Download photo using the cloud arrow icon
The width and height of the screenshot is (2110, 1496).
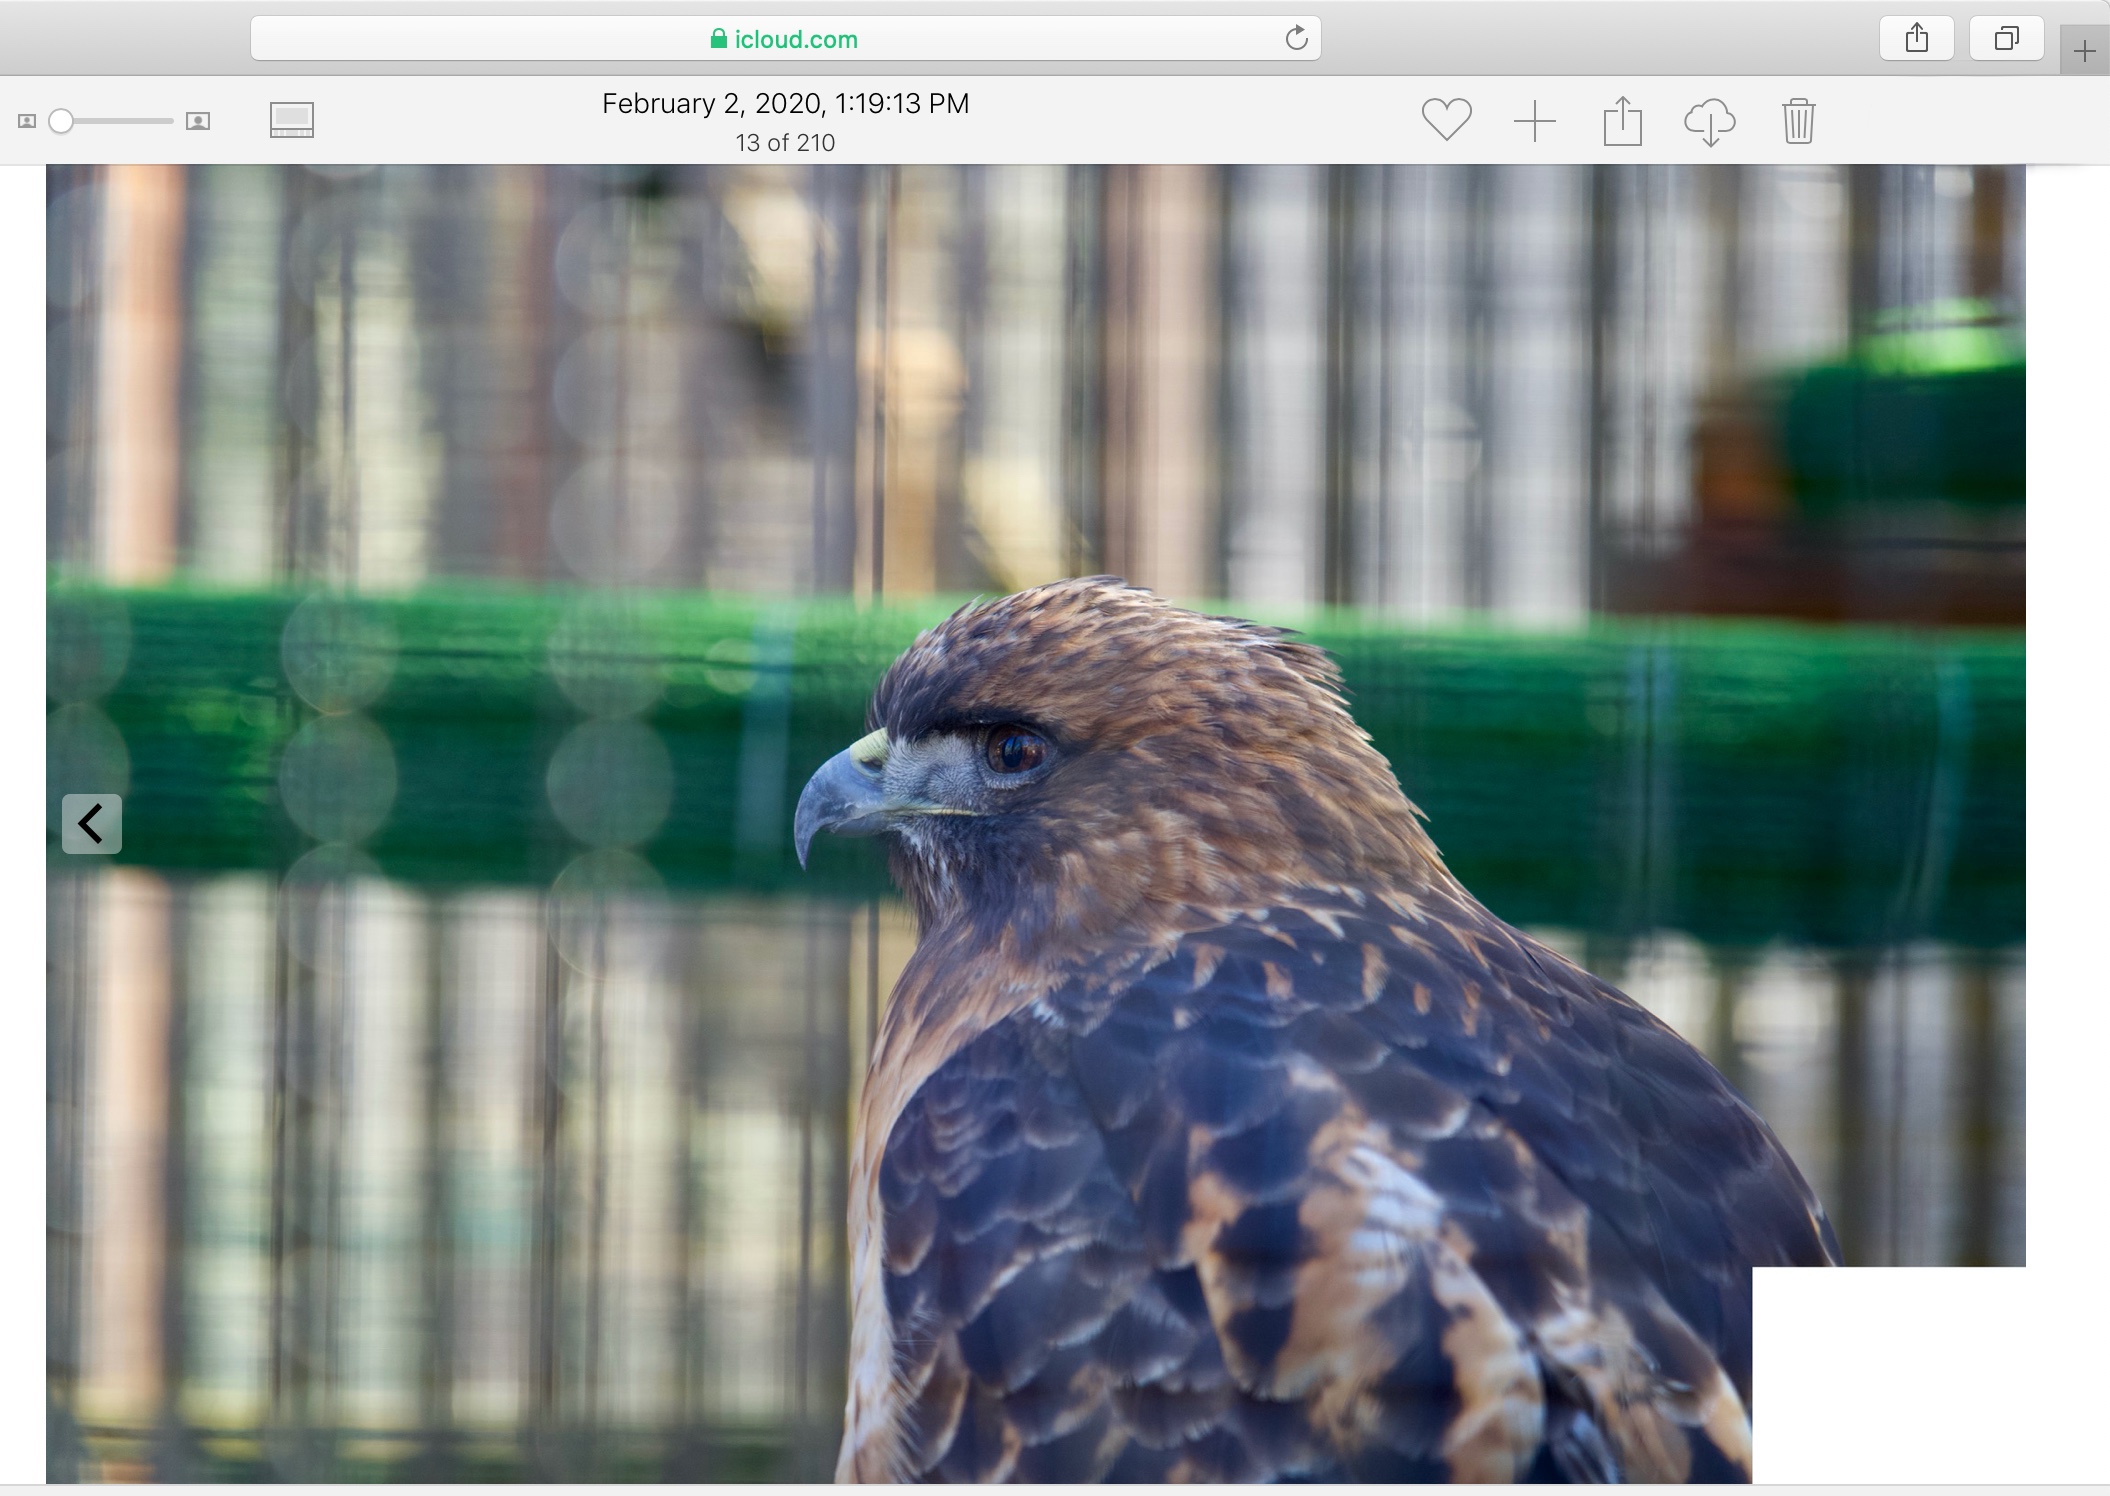click(x=1709, y=122)
